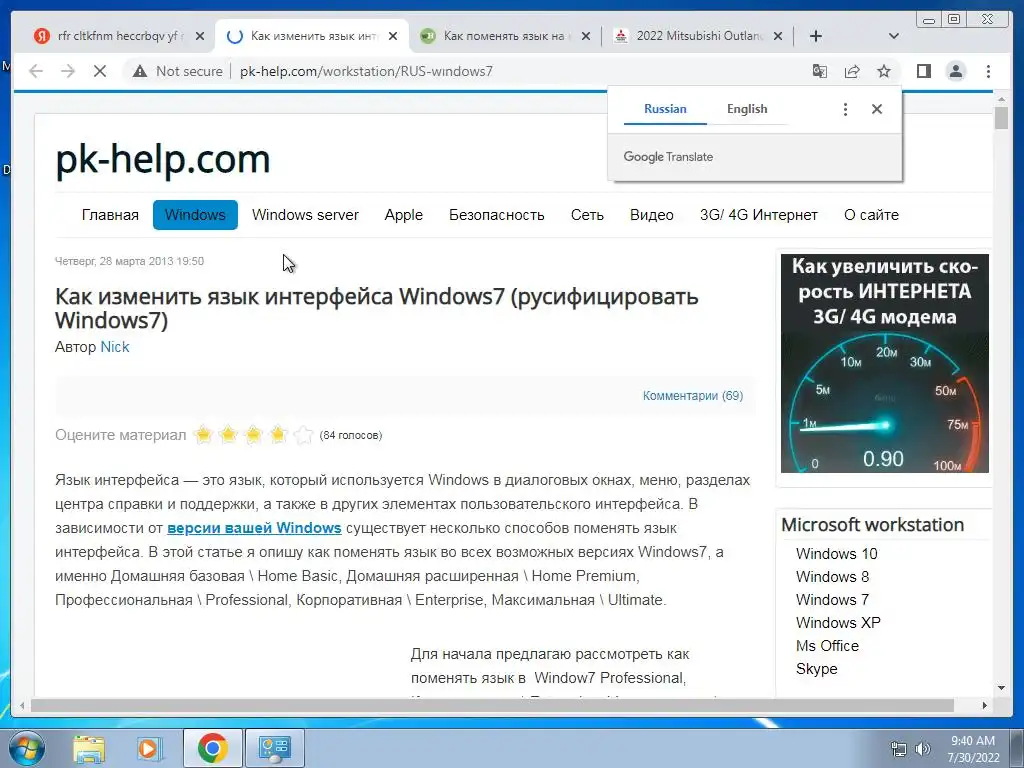The height and width of the screenshot is (768, 1024).
Task: Open Control Panel taskbar icon
Action: point(275,748)
